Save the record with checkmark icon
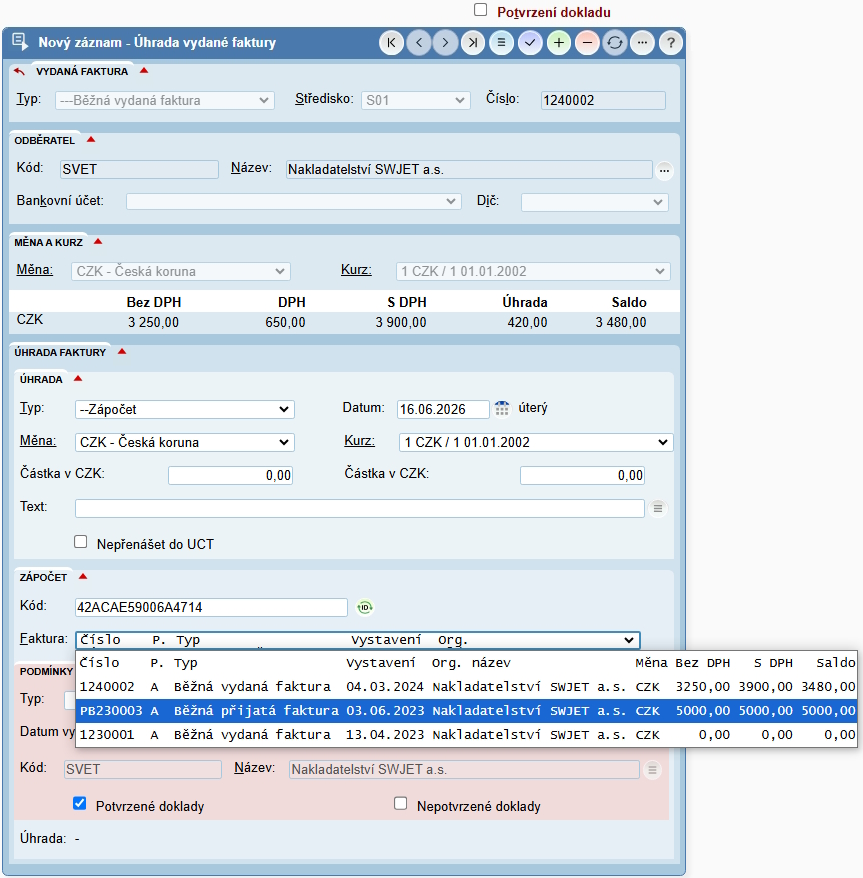 pos(530,43)
